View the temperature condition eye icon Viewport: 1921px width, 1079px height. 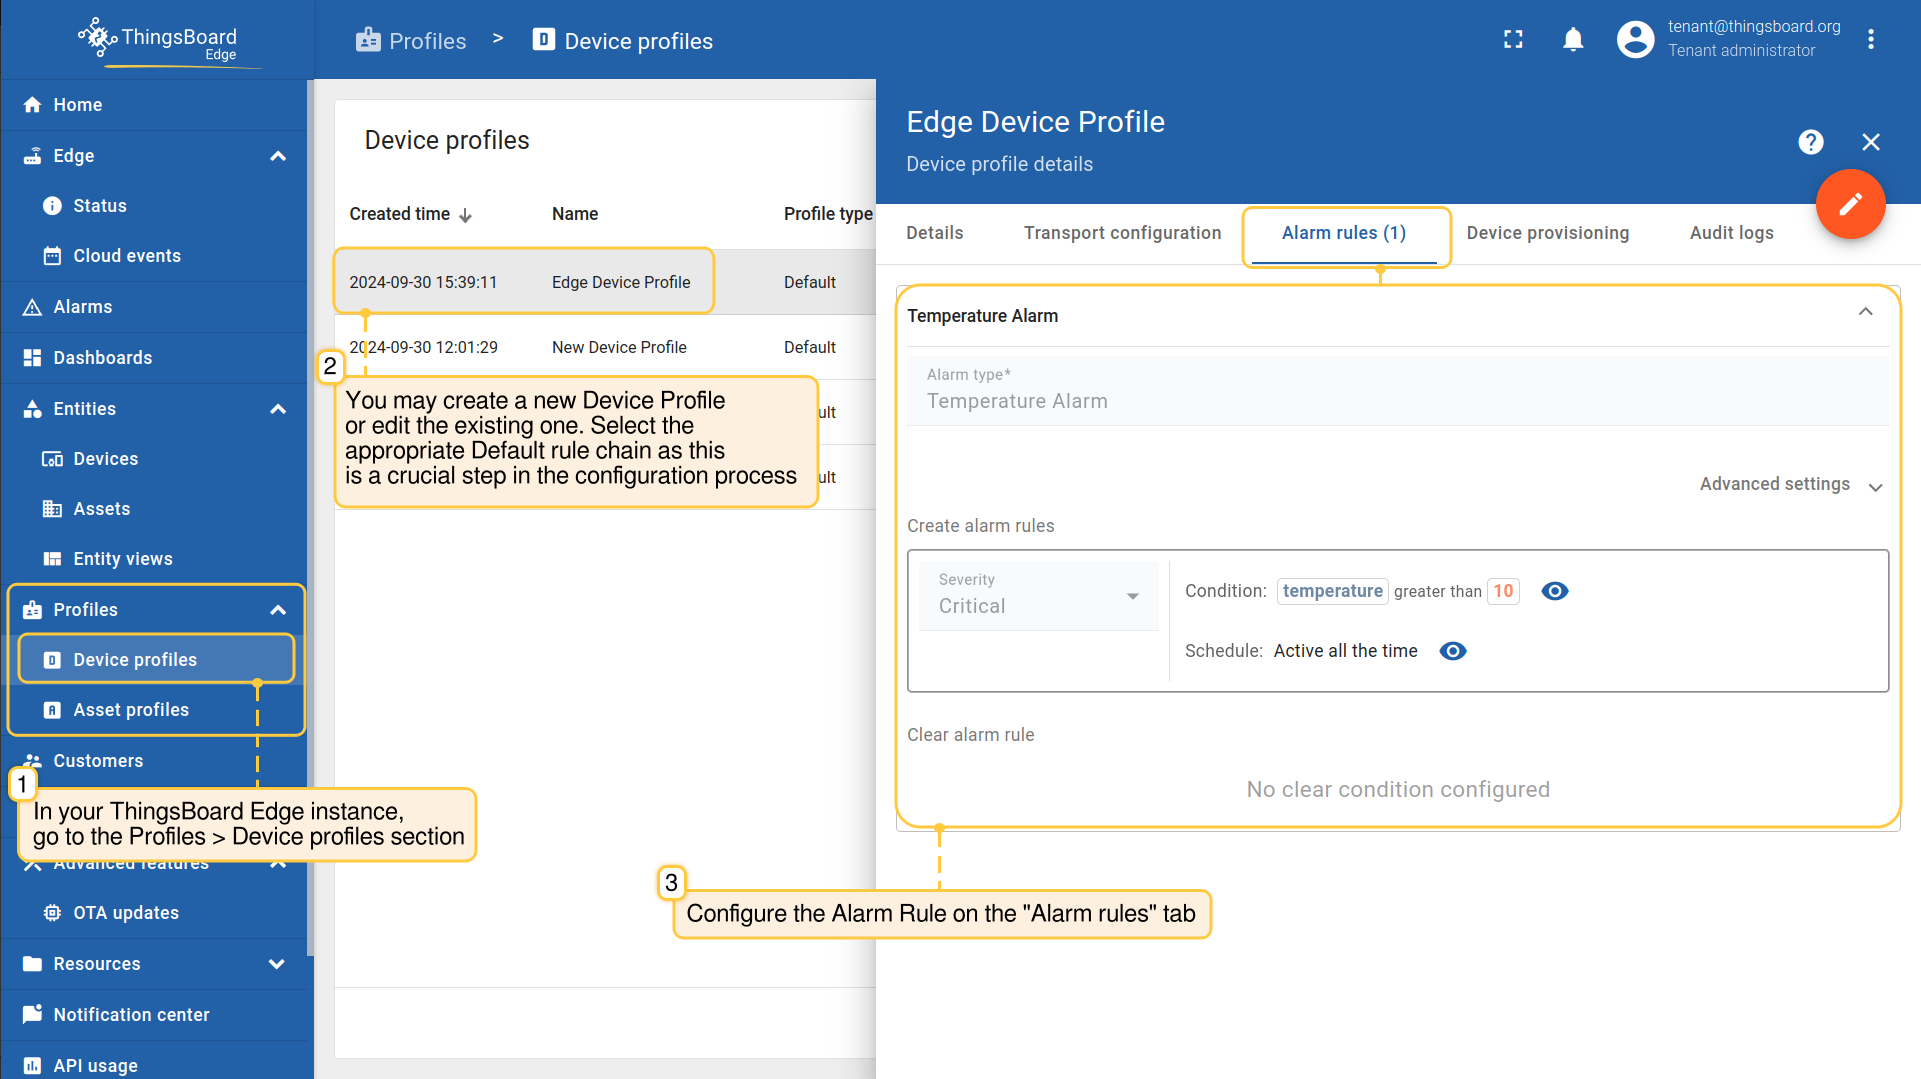1554,591
